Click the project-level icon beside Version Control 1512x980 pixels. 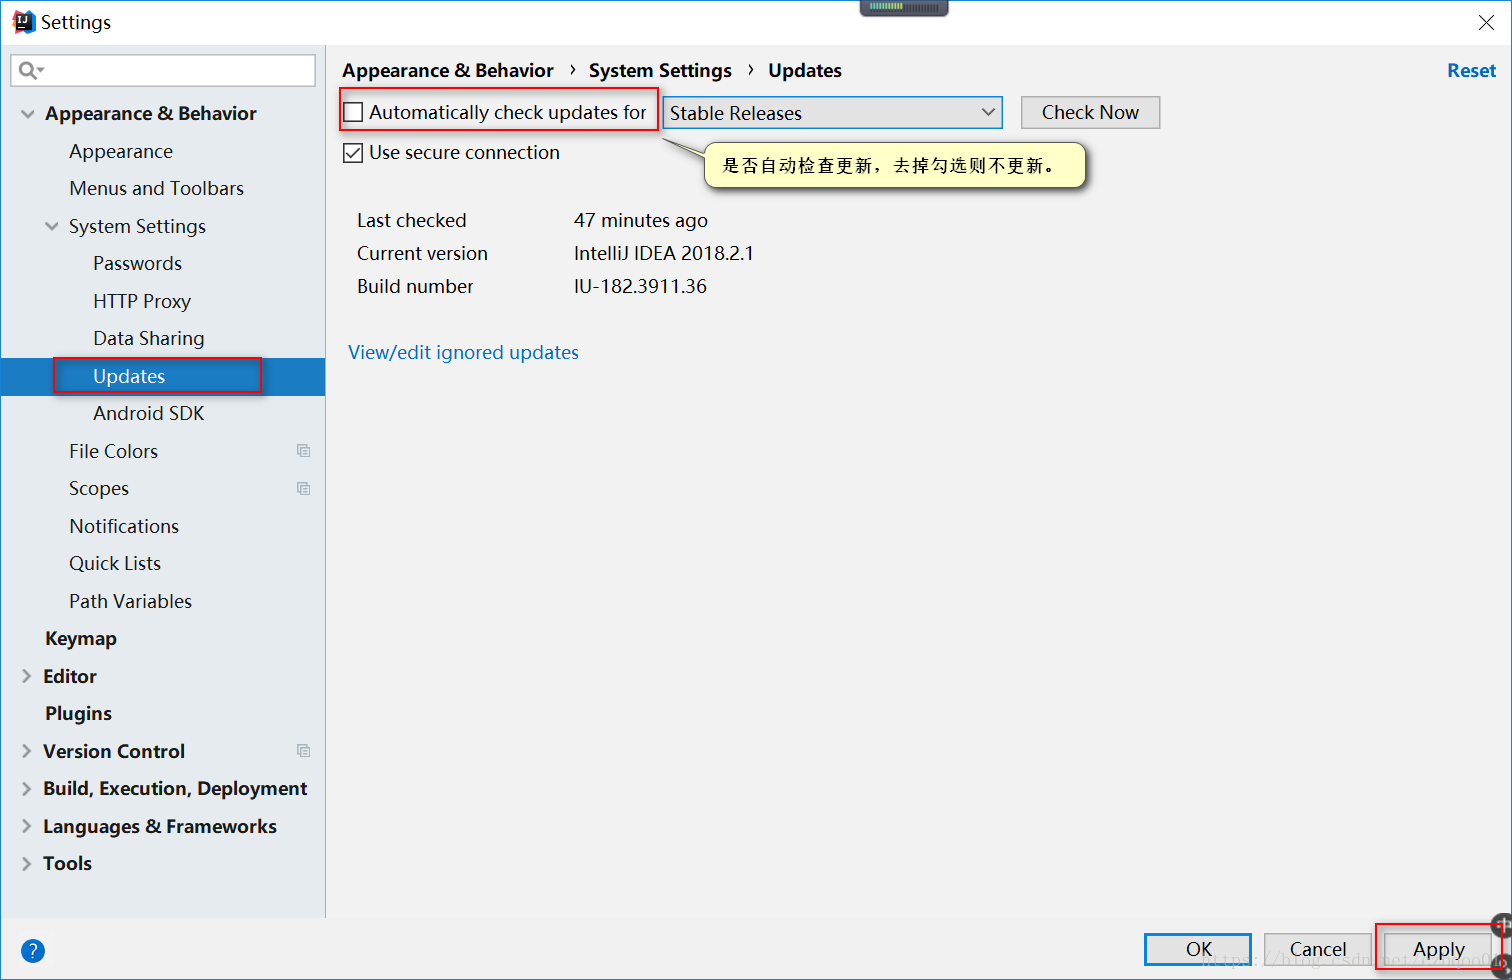pos(304,751)
